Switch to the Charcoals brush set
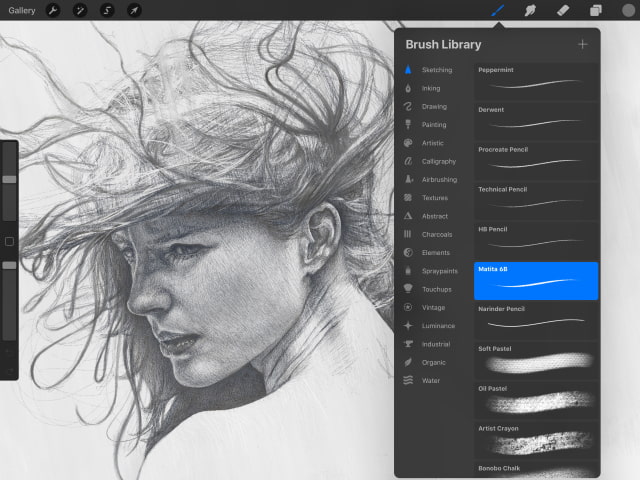Screen dimensions: 640x480 click(x=436, y=234)
